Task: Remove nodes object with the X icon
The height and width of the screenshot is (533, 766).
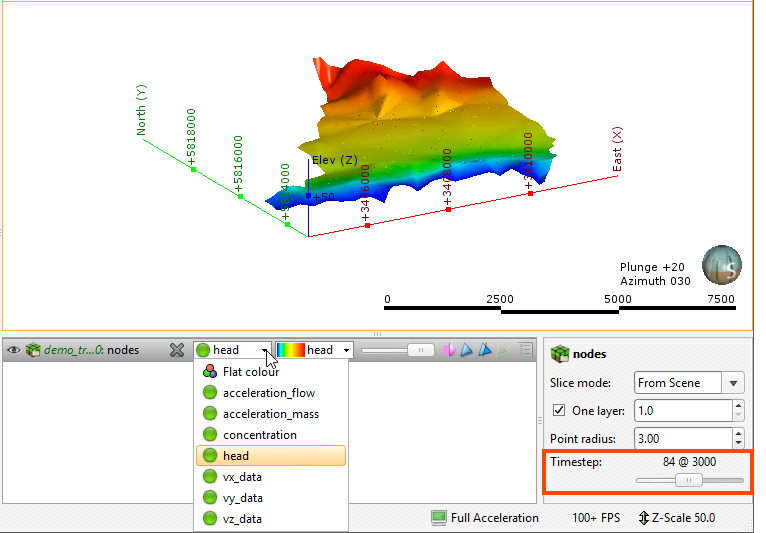Action: [x=177, y=350]
